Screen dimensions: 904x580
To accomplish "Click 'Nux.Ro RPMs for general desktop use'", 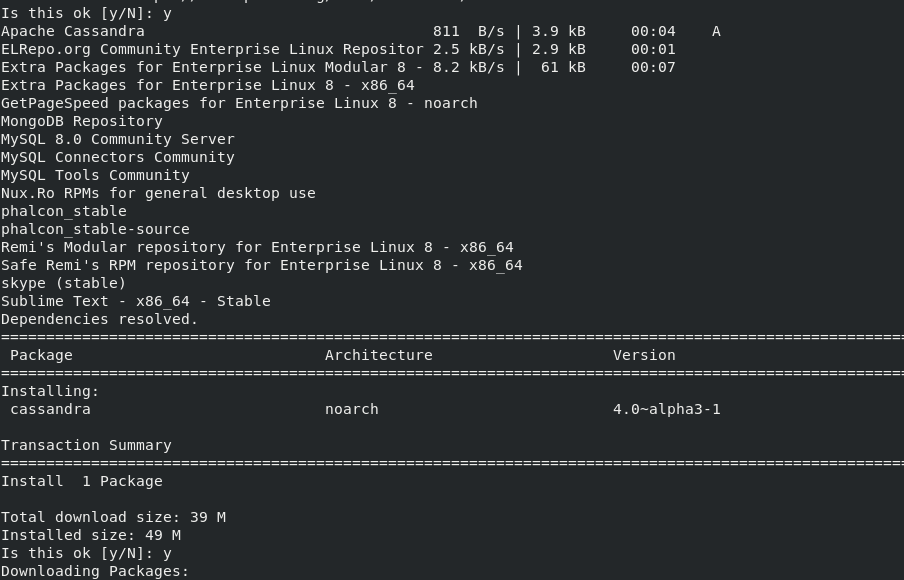I will [x=159, y=193].
